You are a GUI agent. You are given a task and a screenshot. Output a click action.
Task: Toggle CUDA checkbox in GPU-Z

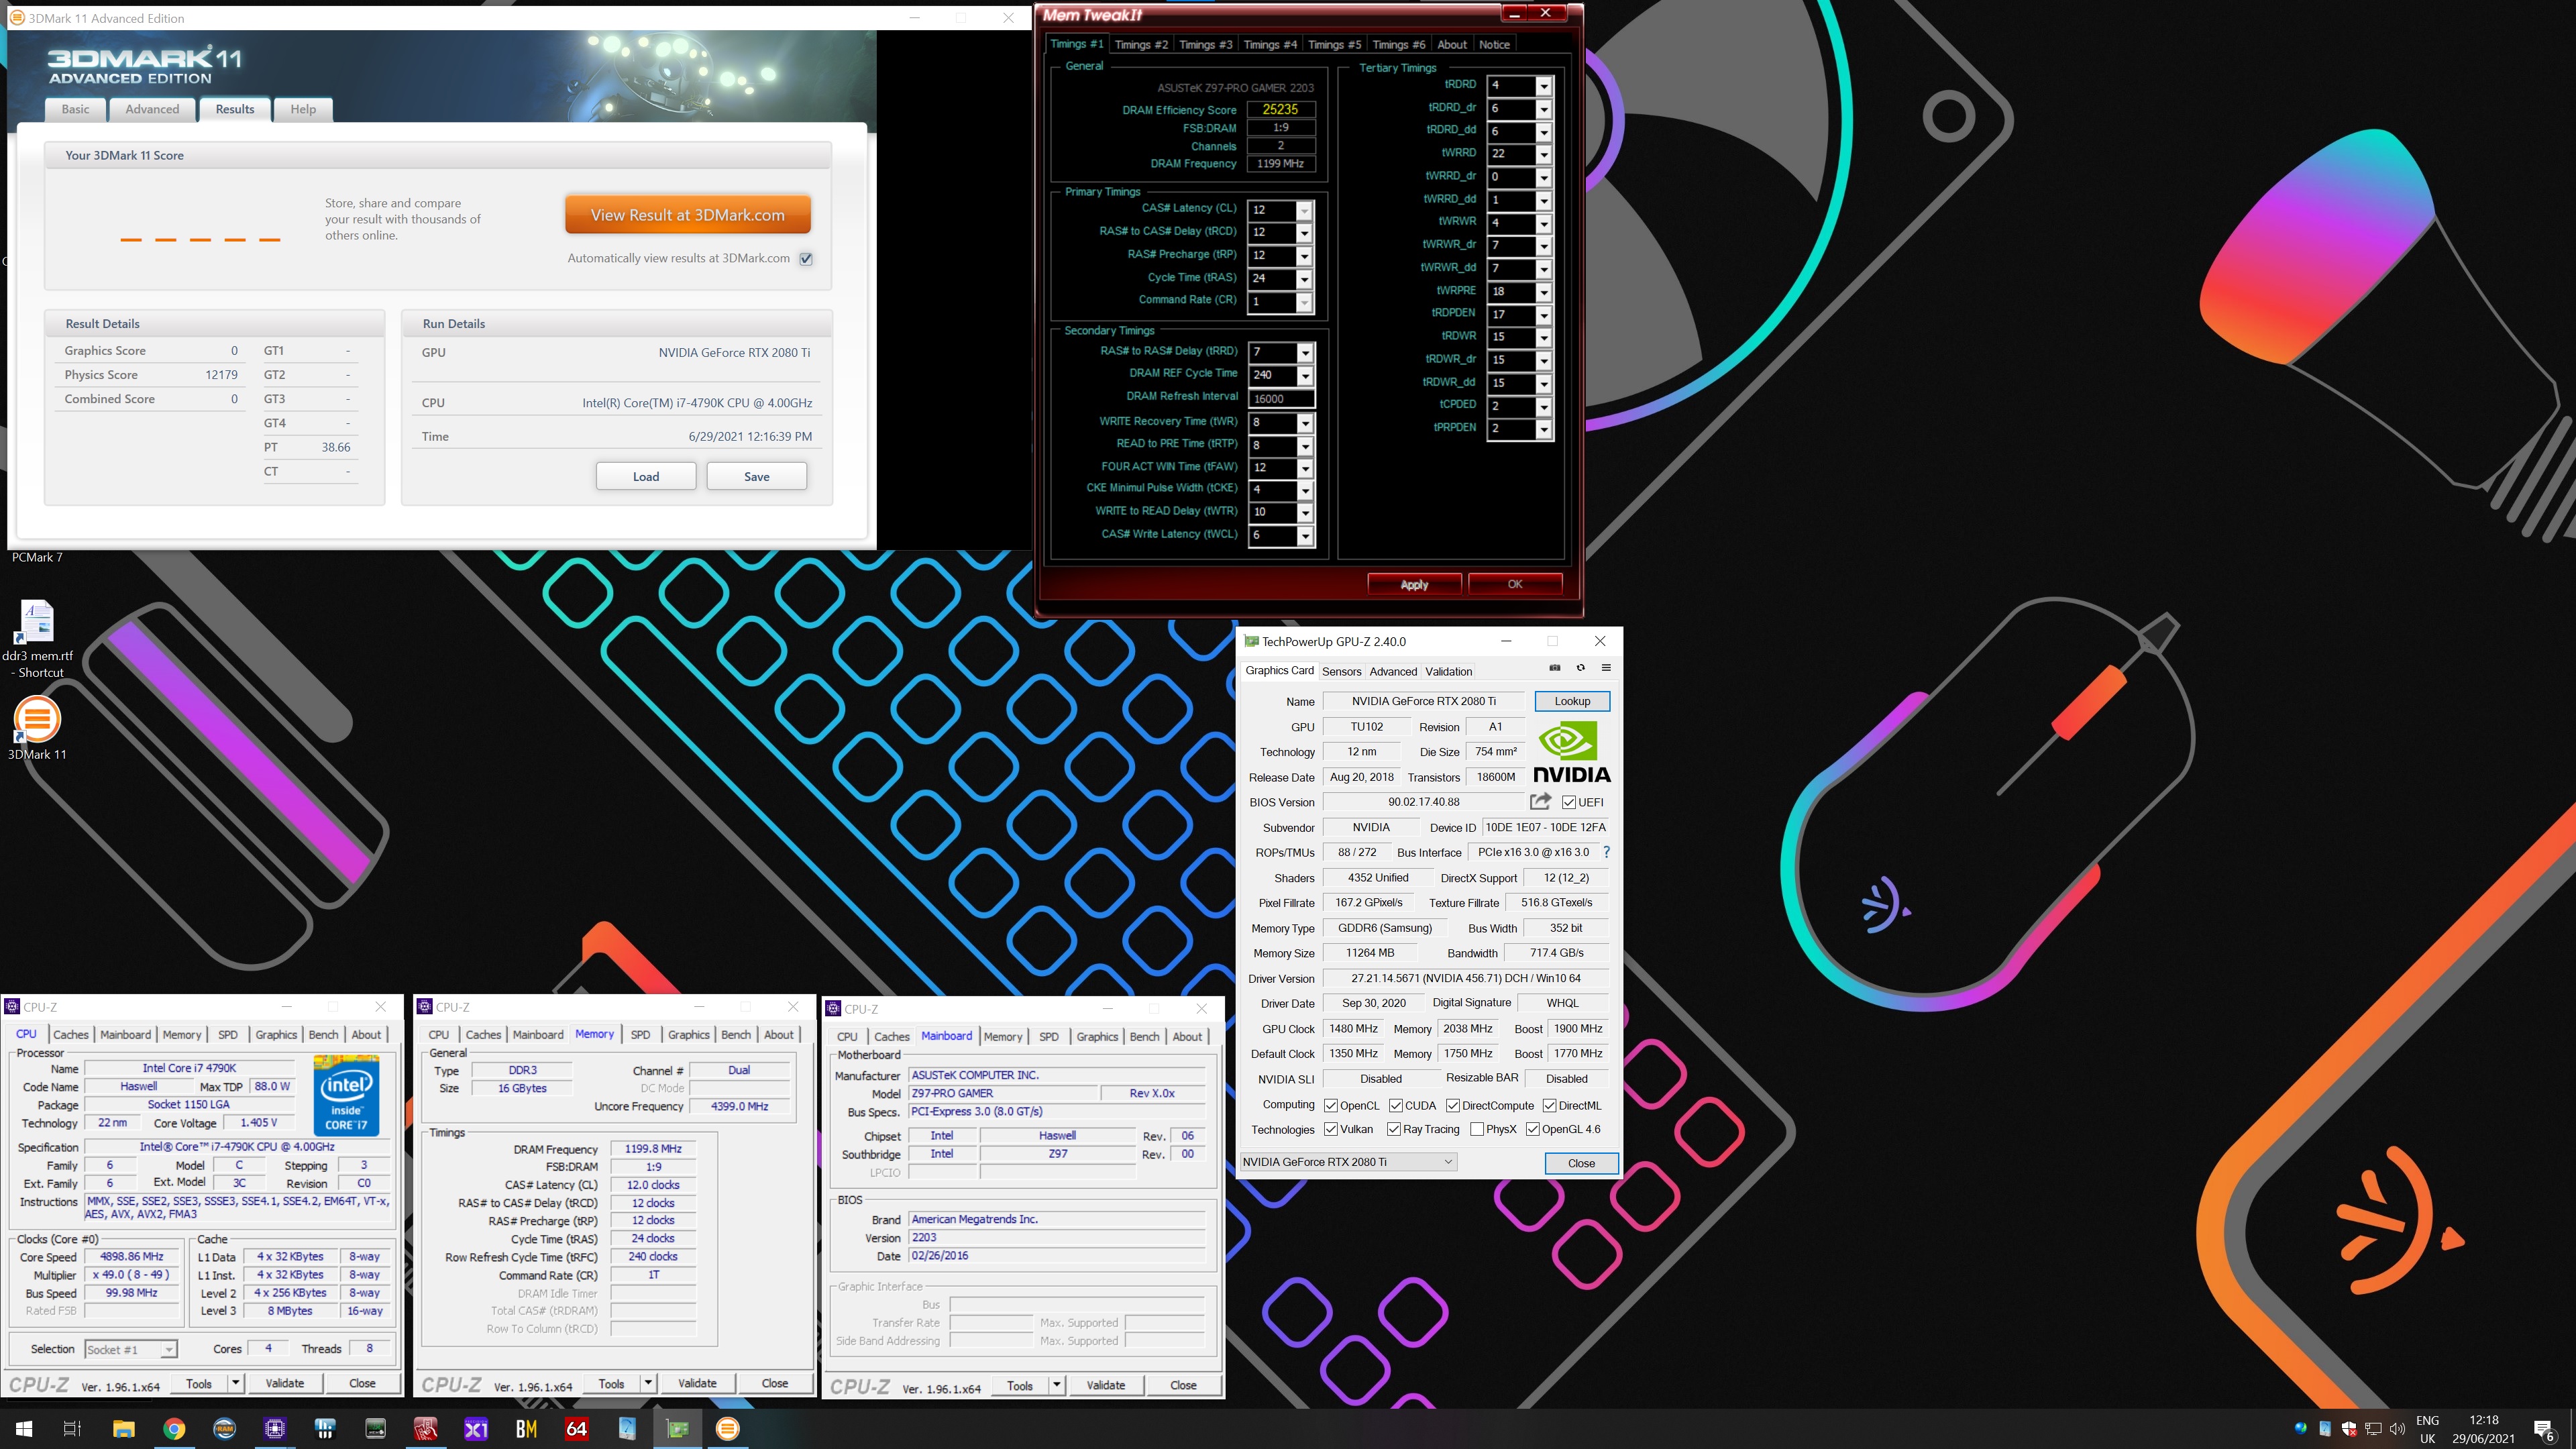click(x=1395, y=1105)
